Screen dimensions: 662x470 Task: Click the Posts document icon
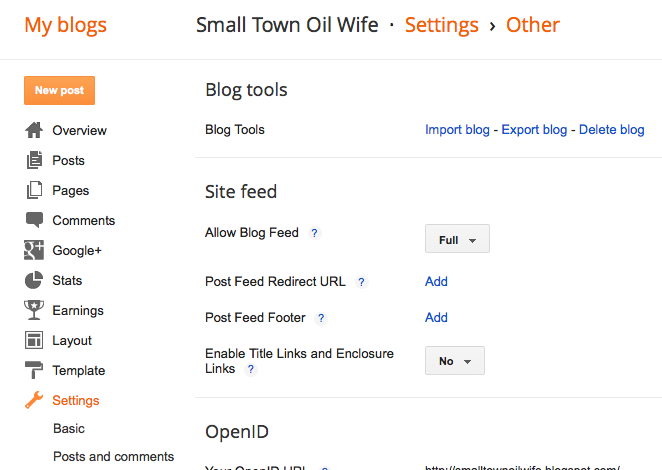(x=34, y=160)
